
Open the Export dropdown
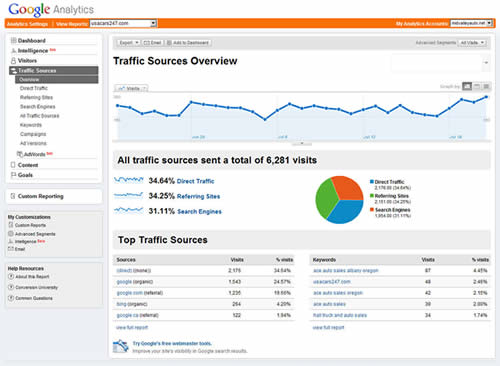[x=128, y=43]
